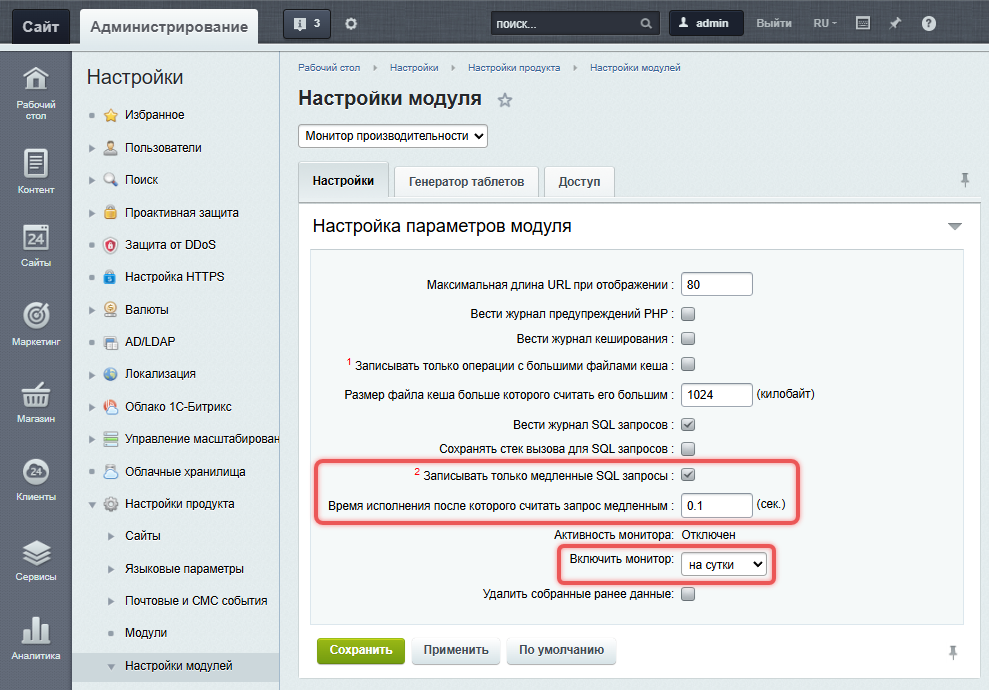Open the Контент sidebar section
Viewport: 989px width, 690px height.
tap(36, 168)
